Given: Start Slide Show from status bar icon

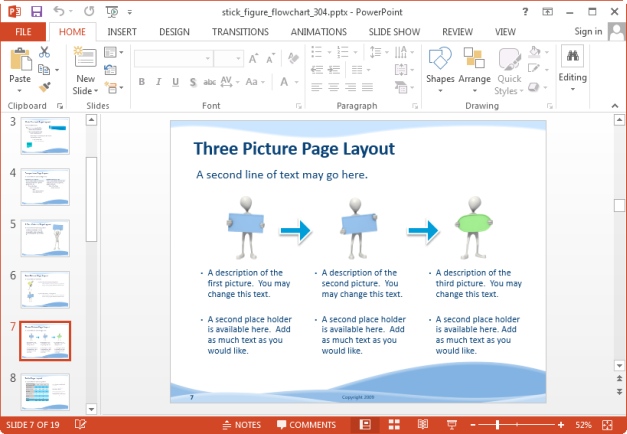Looking at the screenshot, I should [451, 425].
